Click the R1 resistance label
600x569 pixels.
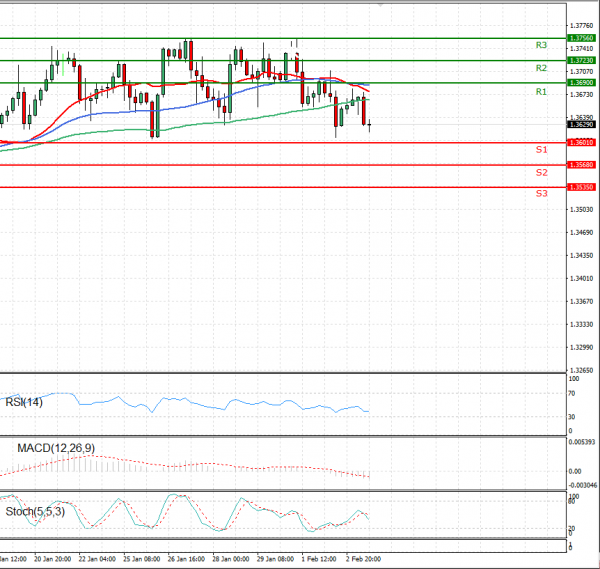click(541, 92)
